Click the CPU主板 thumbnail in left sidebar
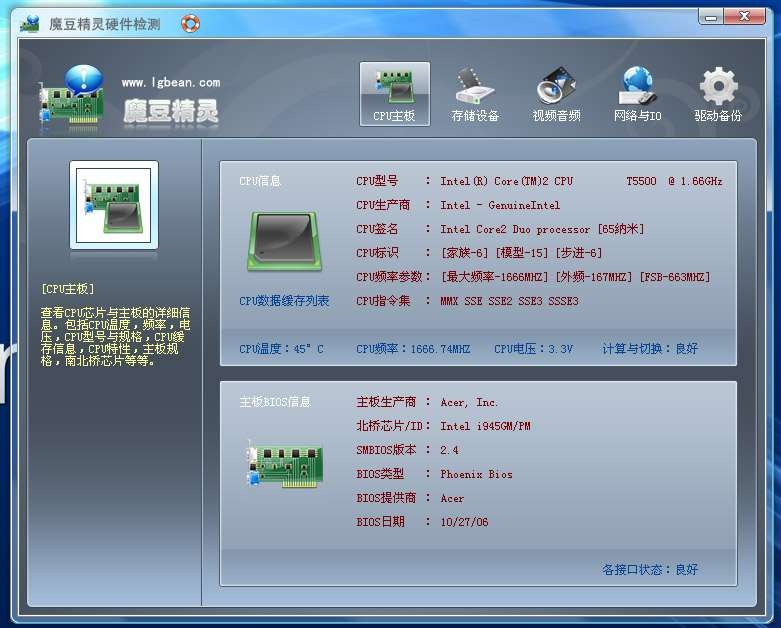Viewport: 781px width, 628px height. point(114,205)
